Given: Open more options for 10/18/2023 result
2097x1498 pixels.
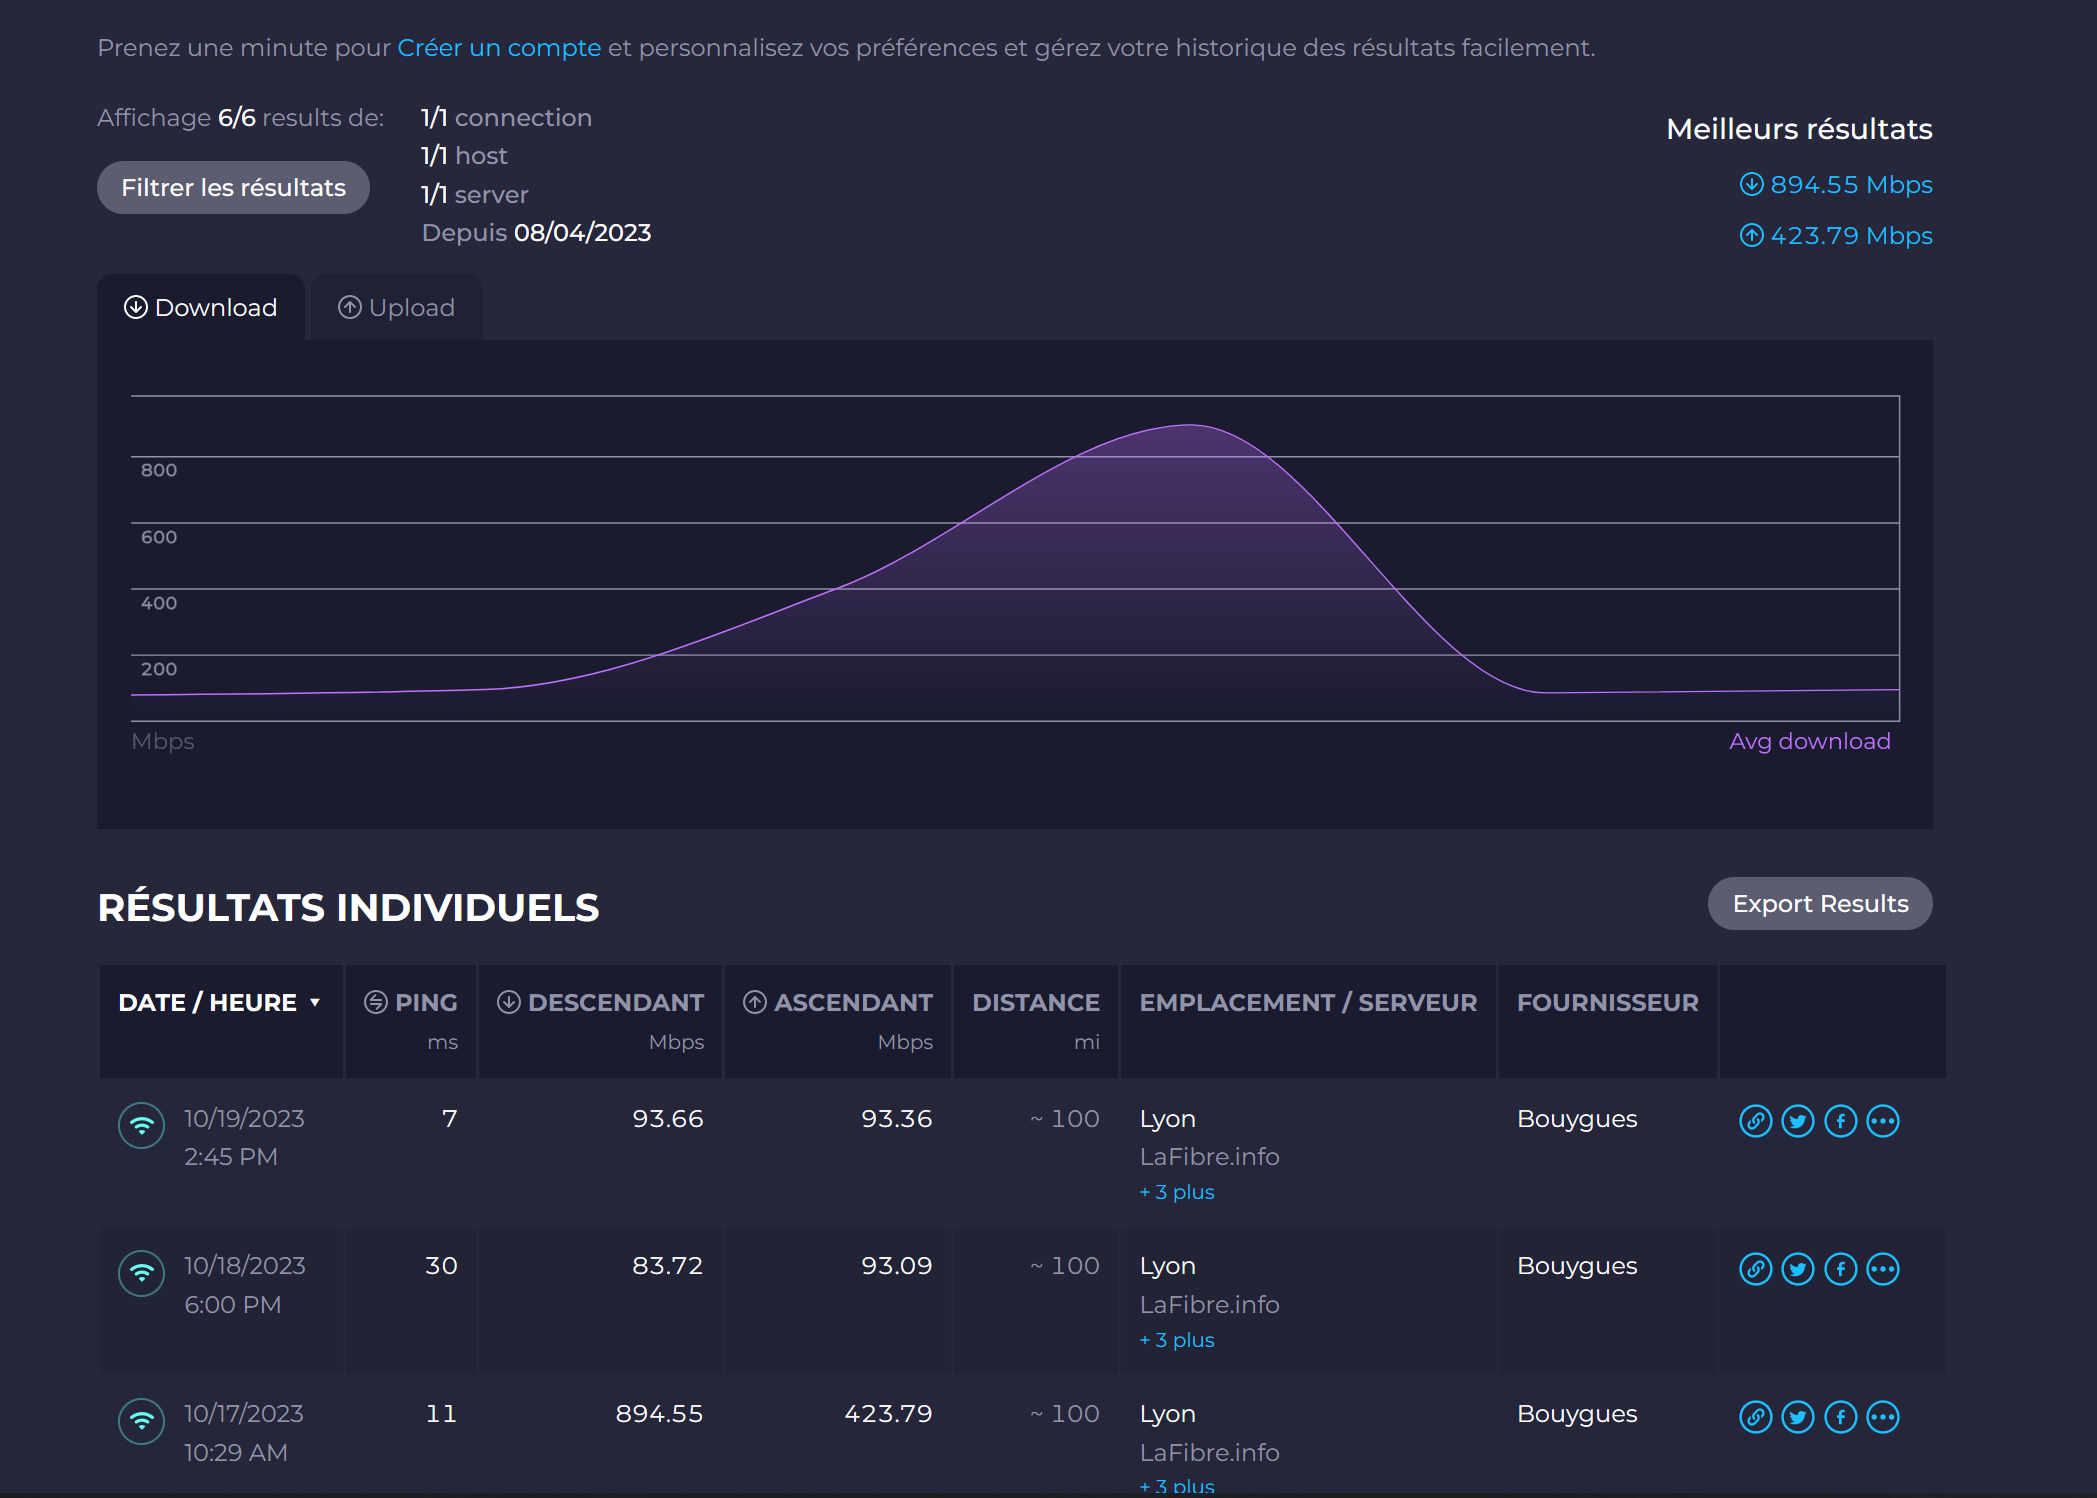Looking at the screenshot, I should [1883, 1269].
